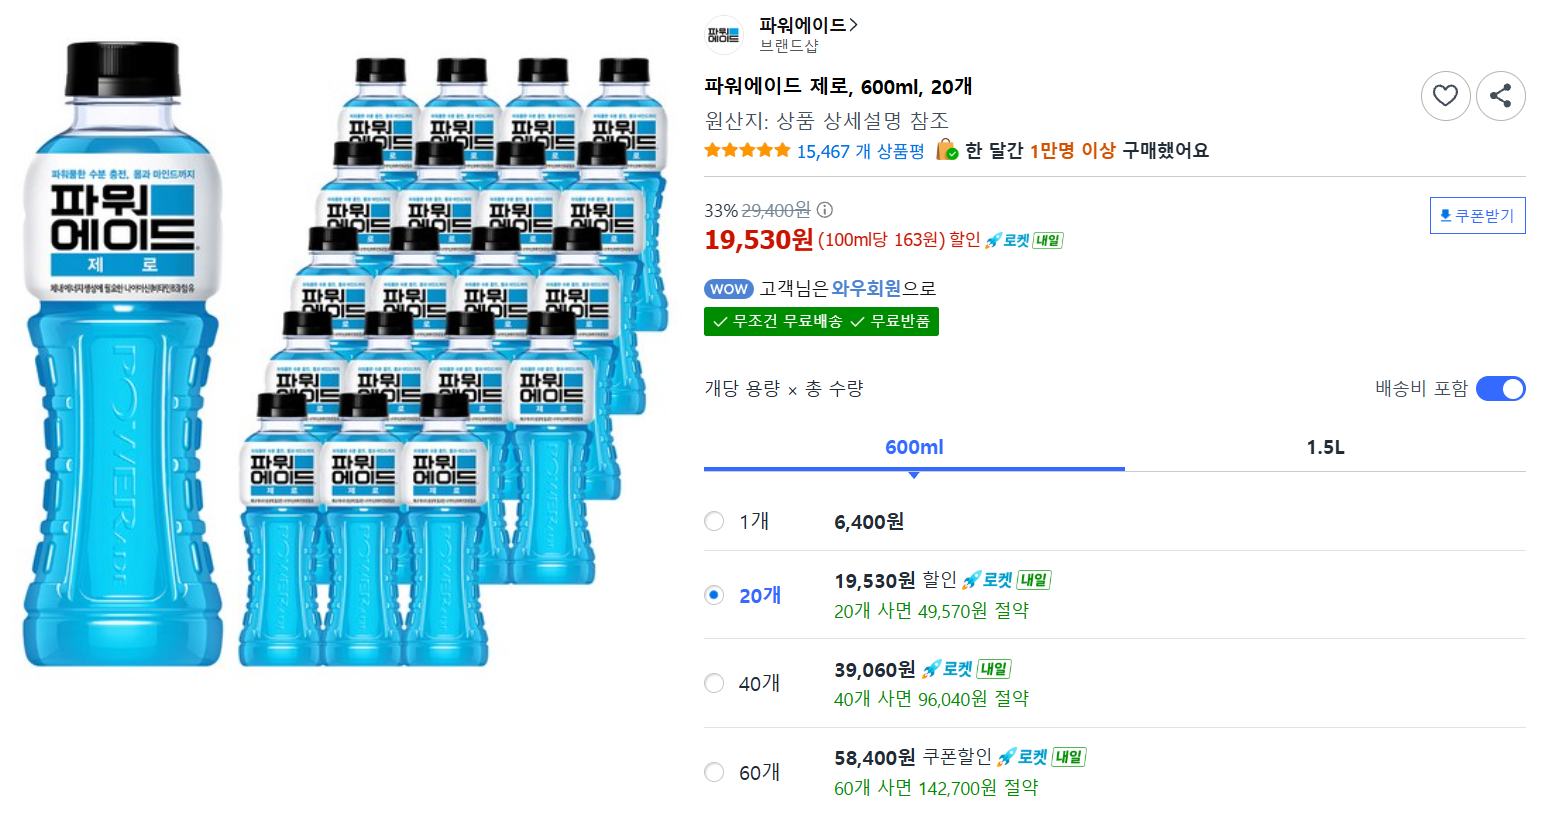The image size is (1545, 821).
Task: Click the price info circle icon
Action: click(825, 210)
